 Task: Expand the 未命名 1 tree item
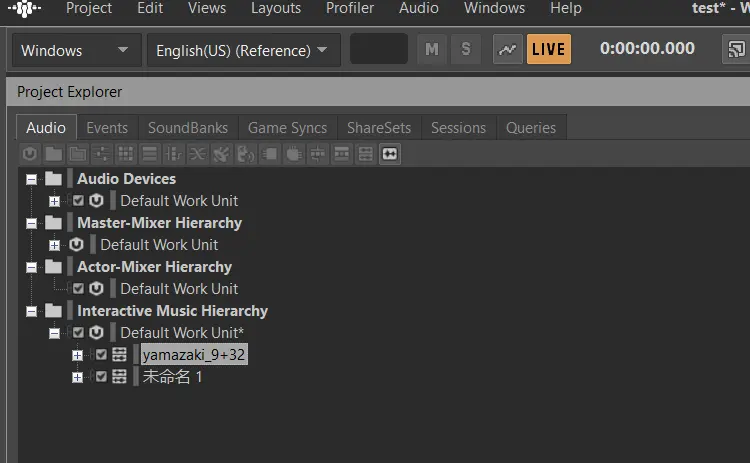click(77, 377)
